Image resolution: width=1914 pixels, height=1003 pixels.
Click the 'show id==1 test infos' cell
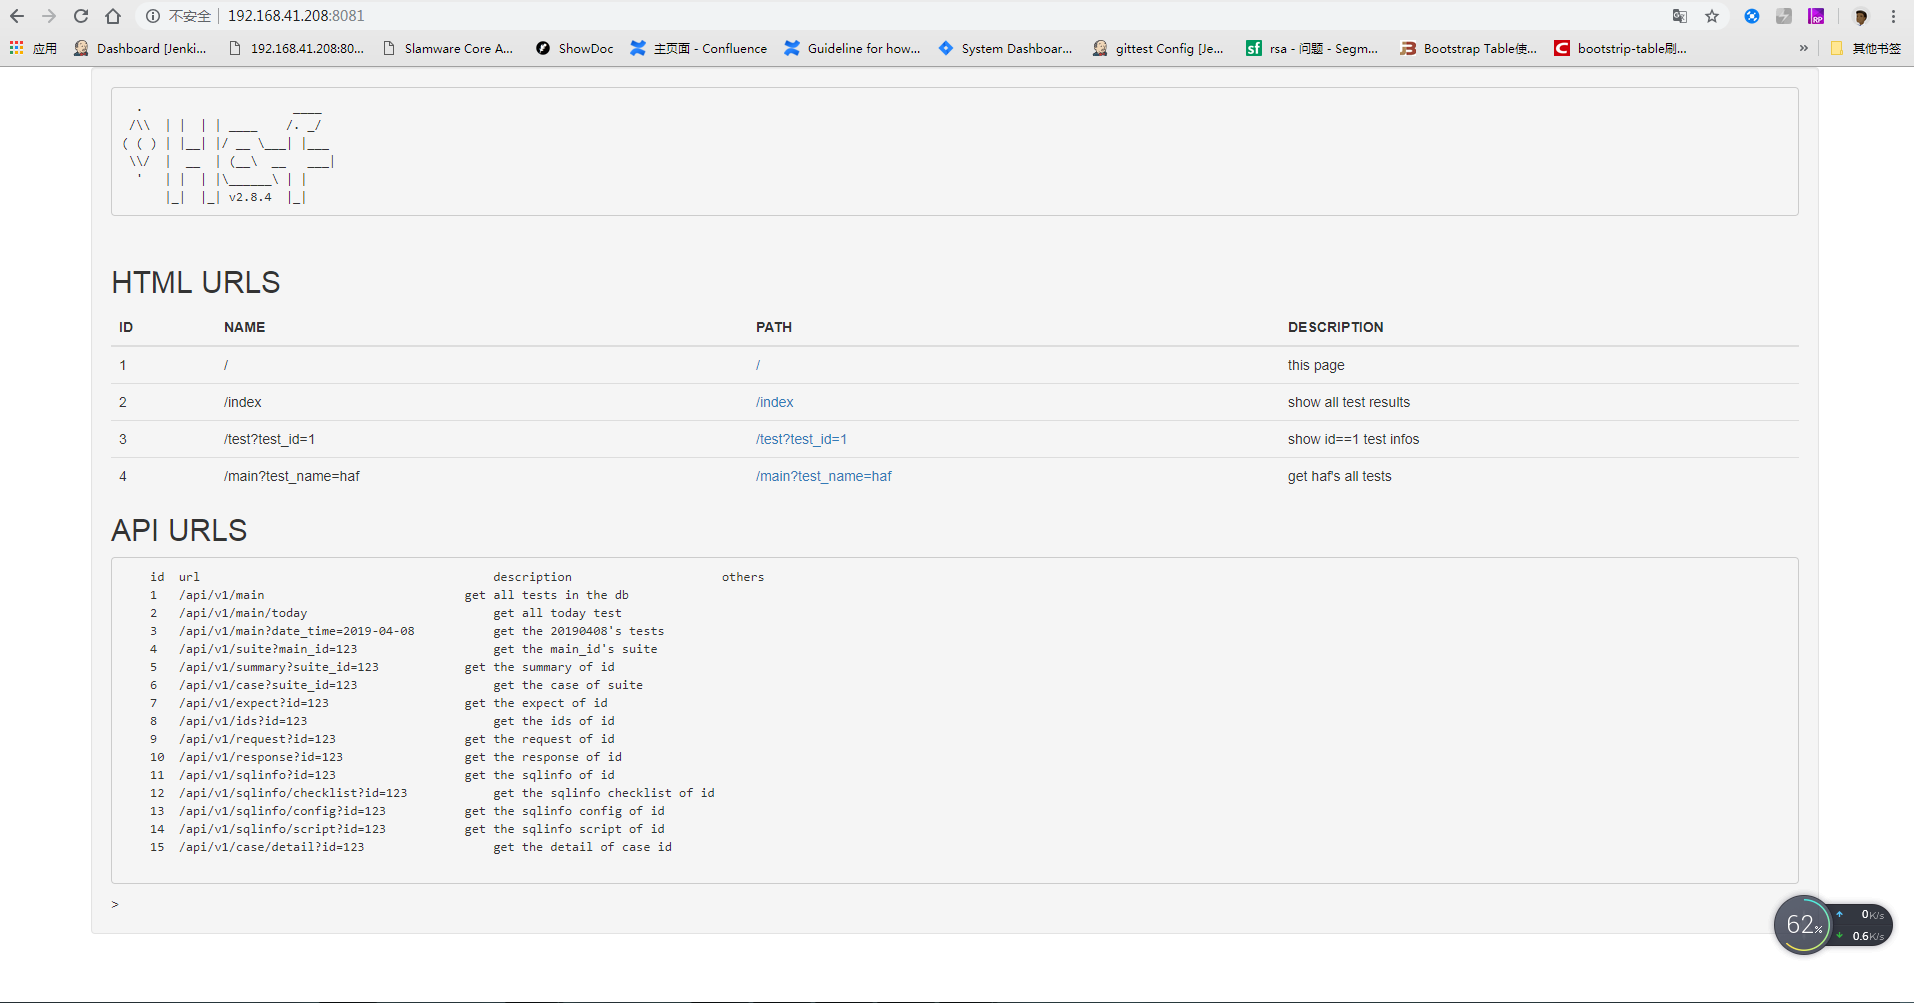click(x=1353, y=439)
